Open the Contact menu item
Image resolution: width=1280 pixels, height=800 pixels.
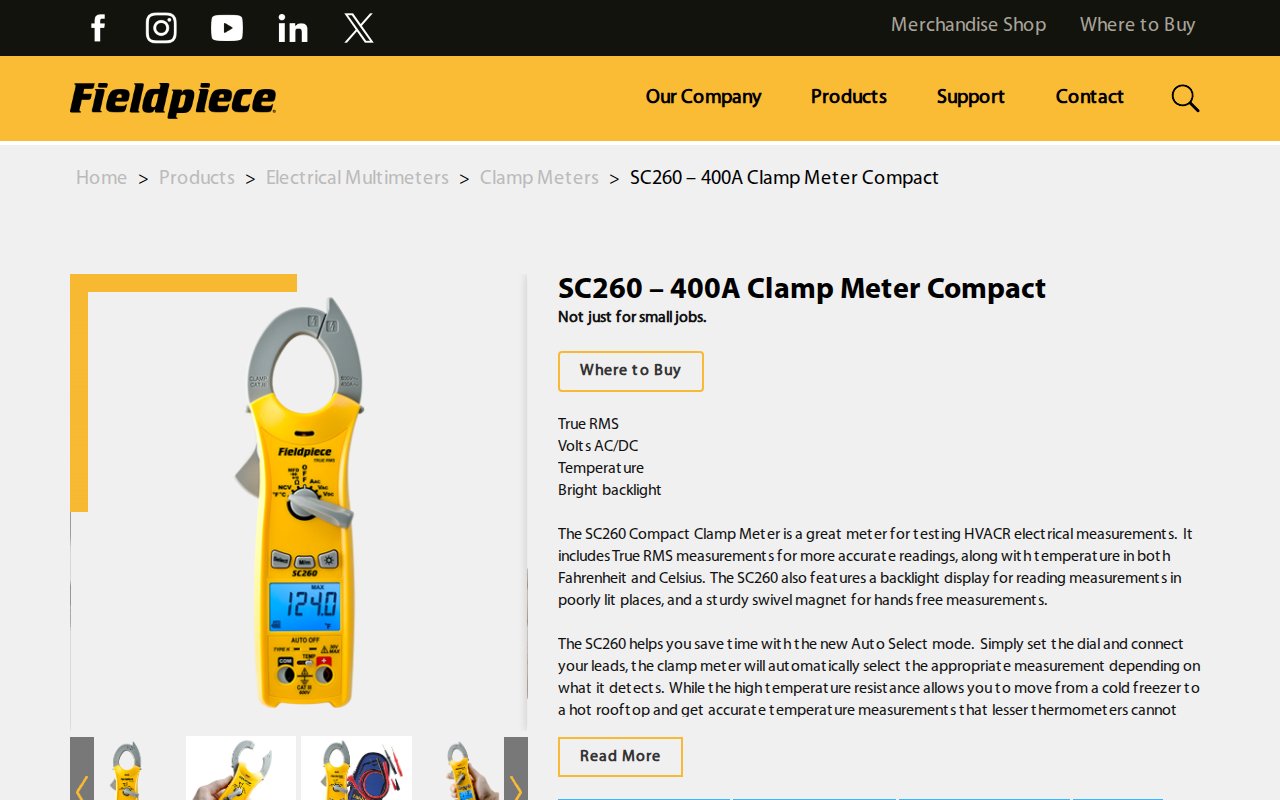(x=1089, y=97)
